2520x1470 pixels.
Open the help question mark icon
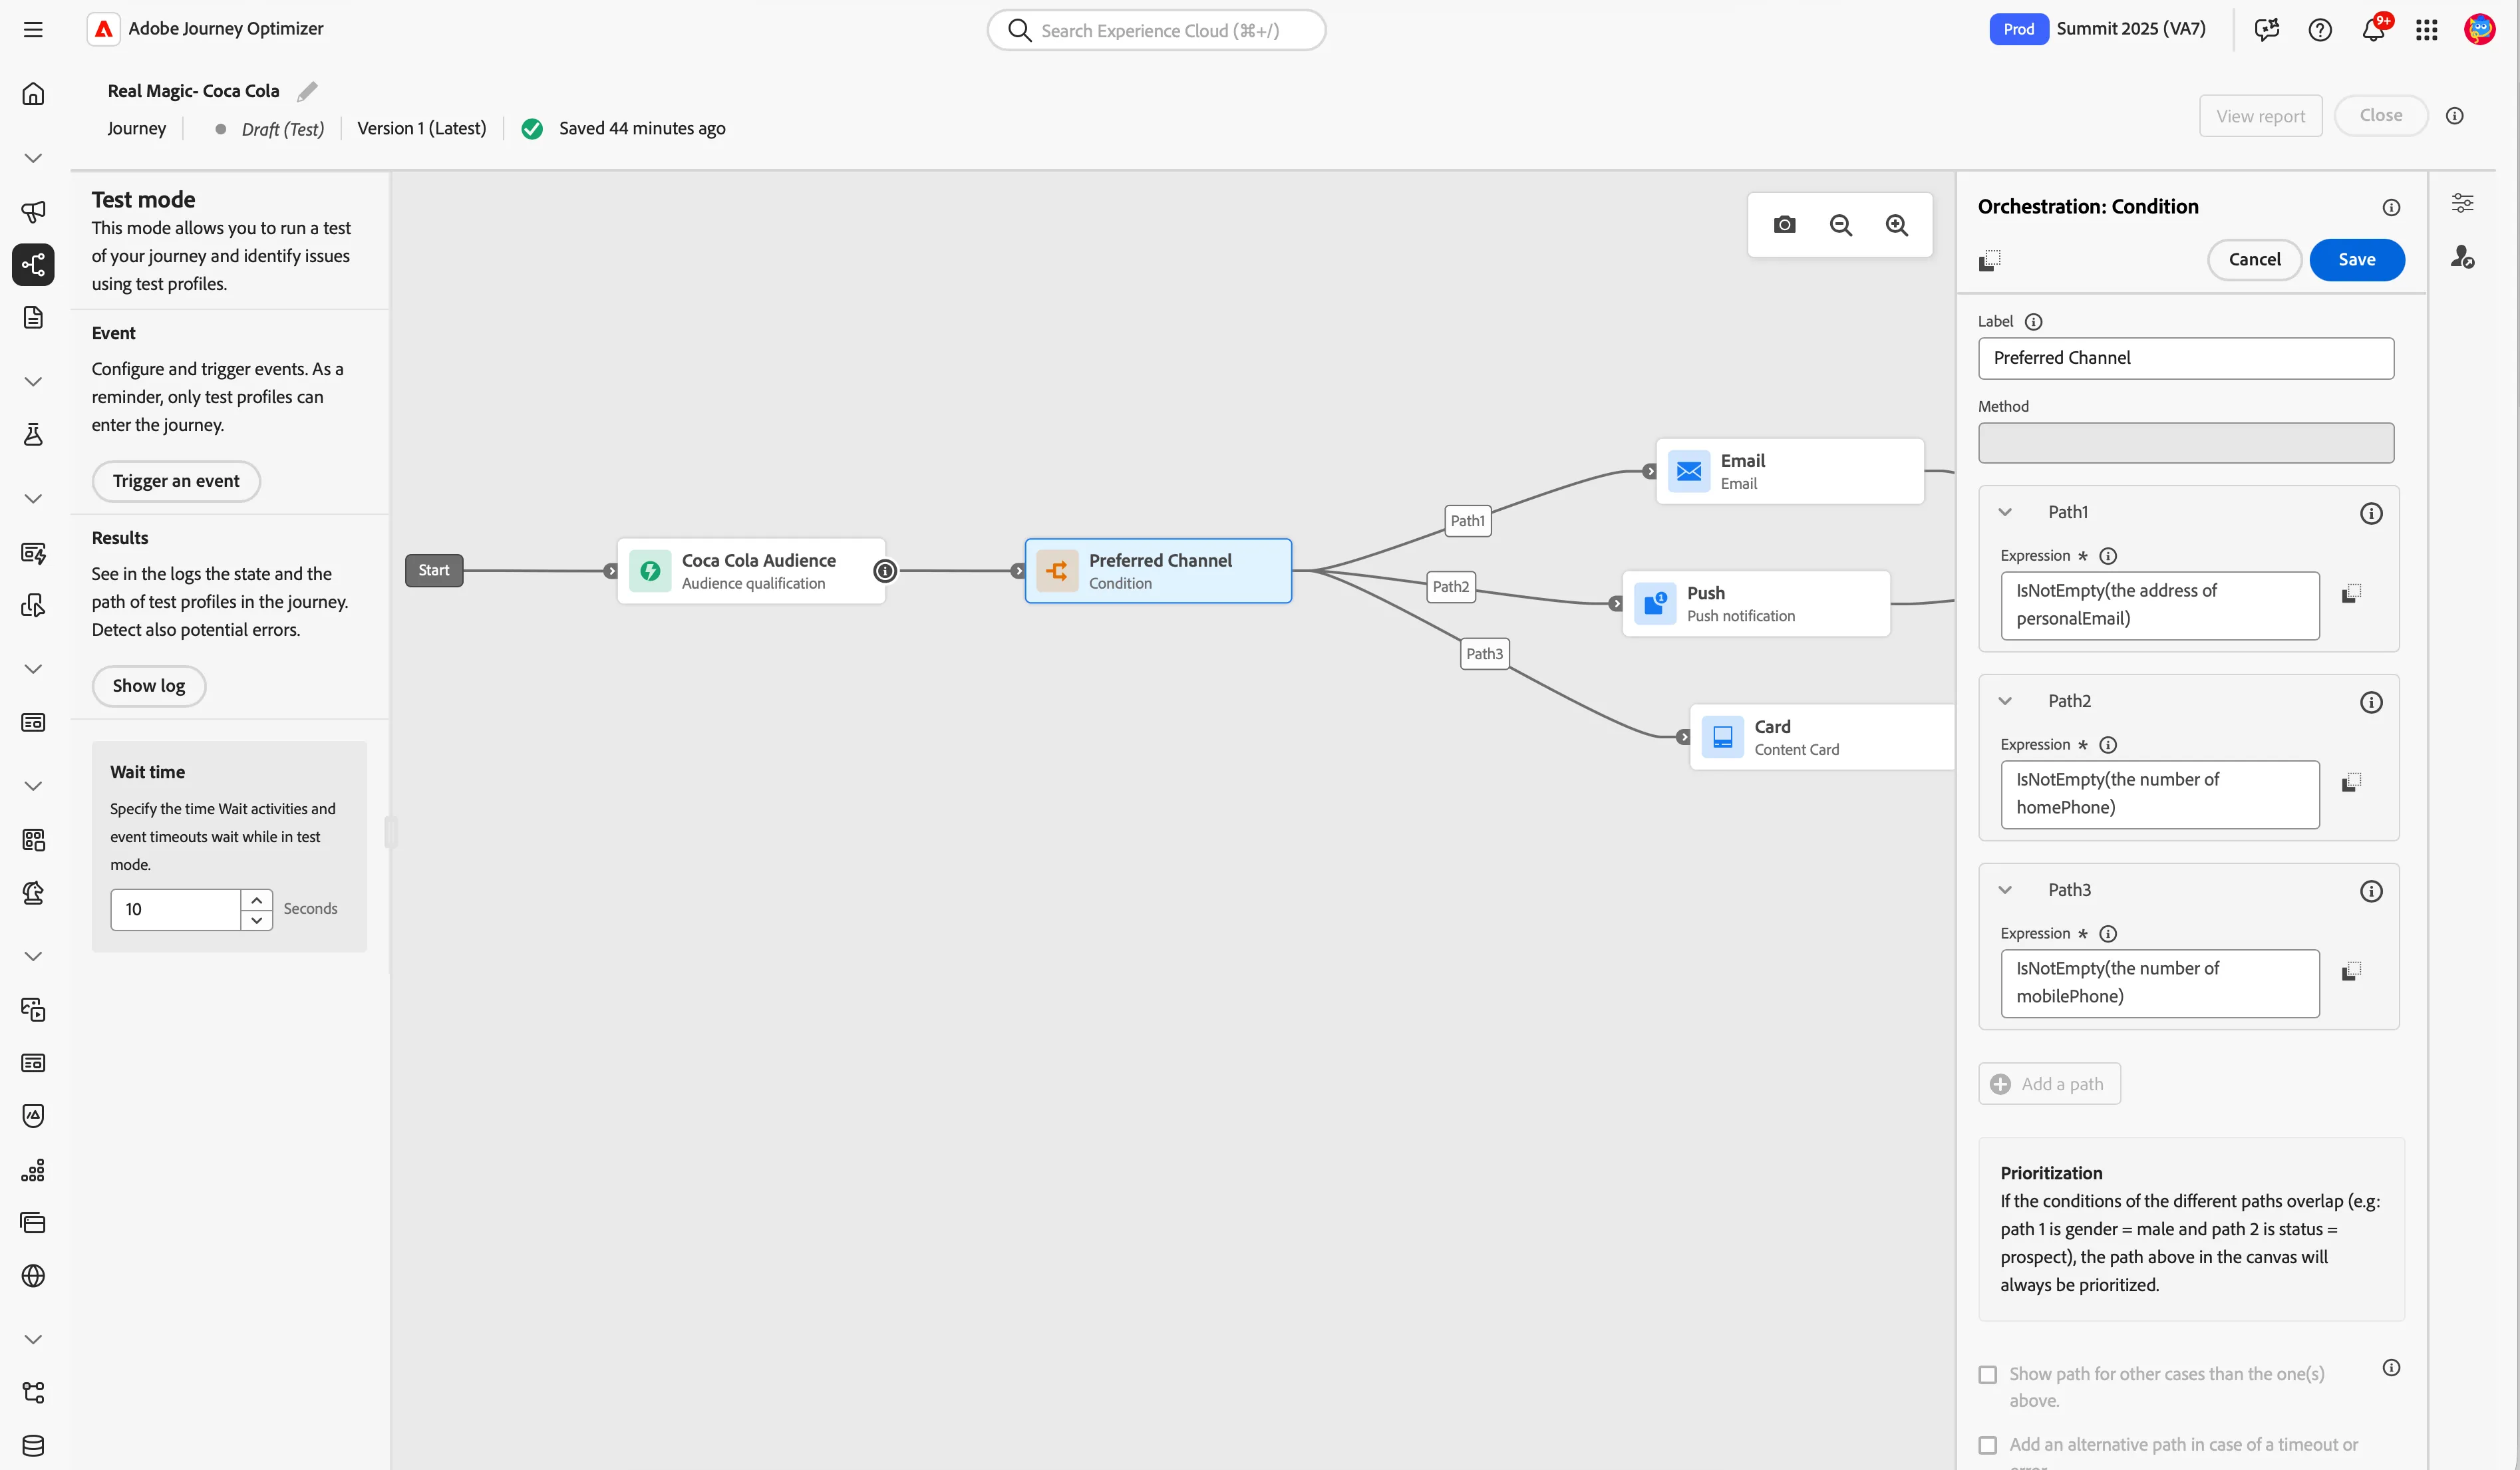[2320, 30]
